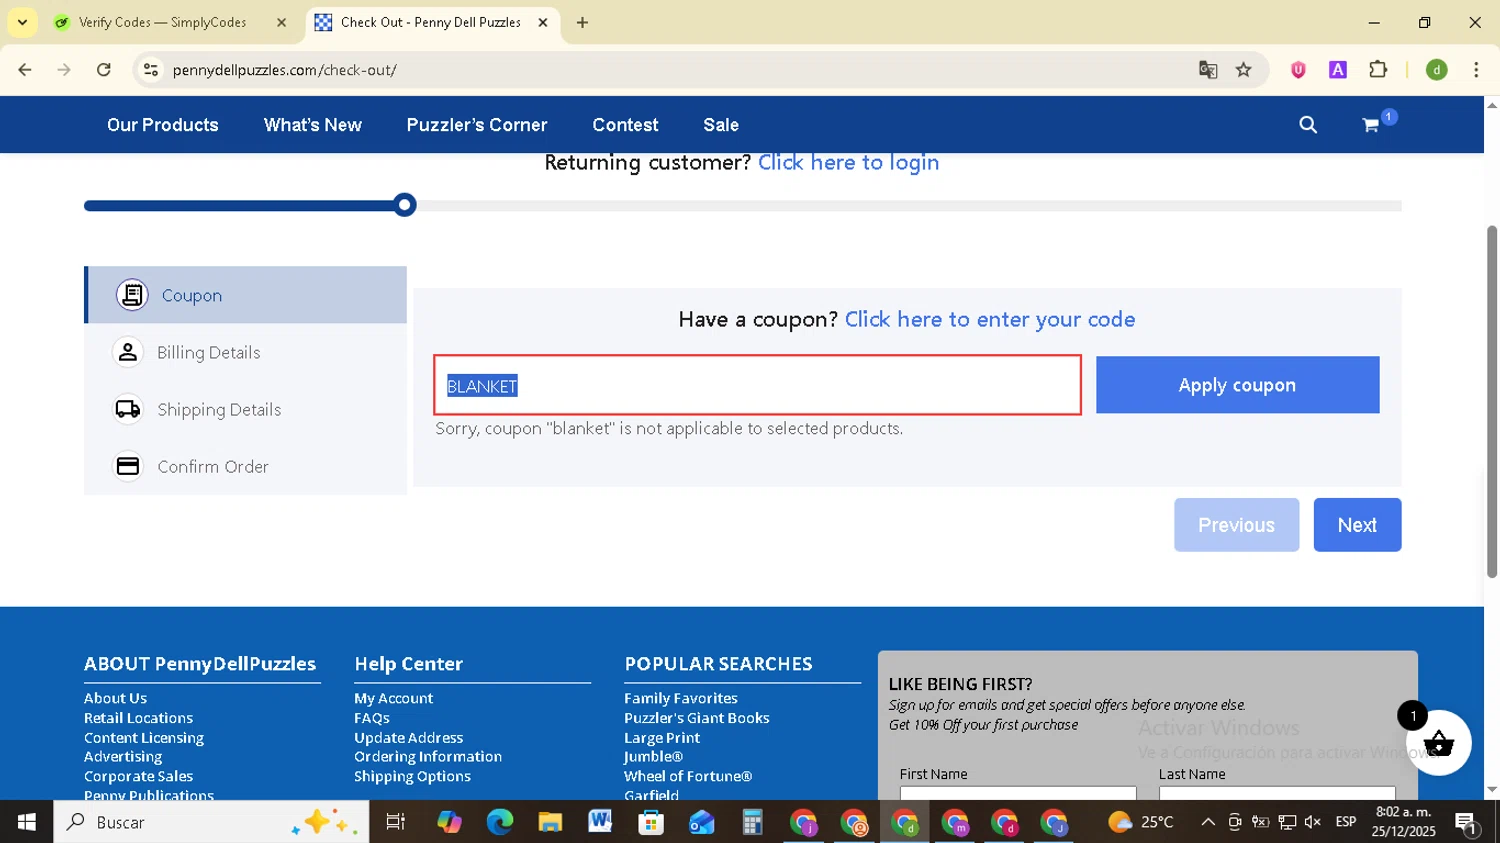Open Puzzler's Corner menu
This screenshot has width=1500, height=843.
[477, 125]
